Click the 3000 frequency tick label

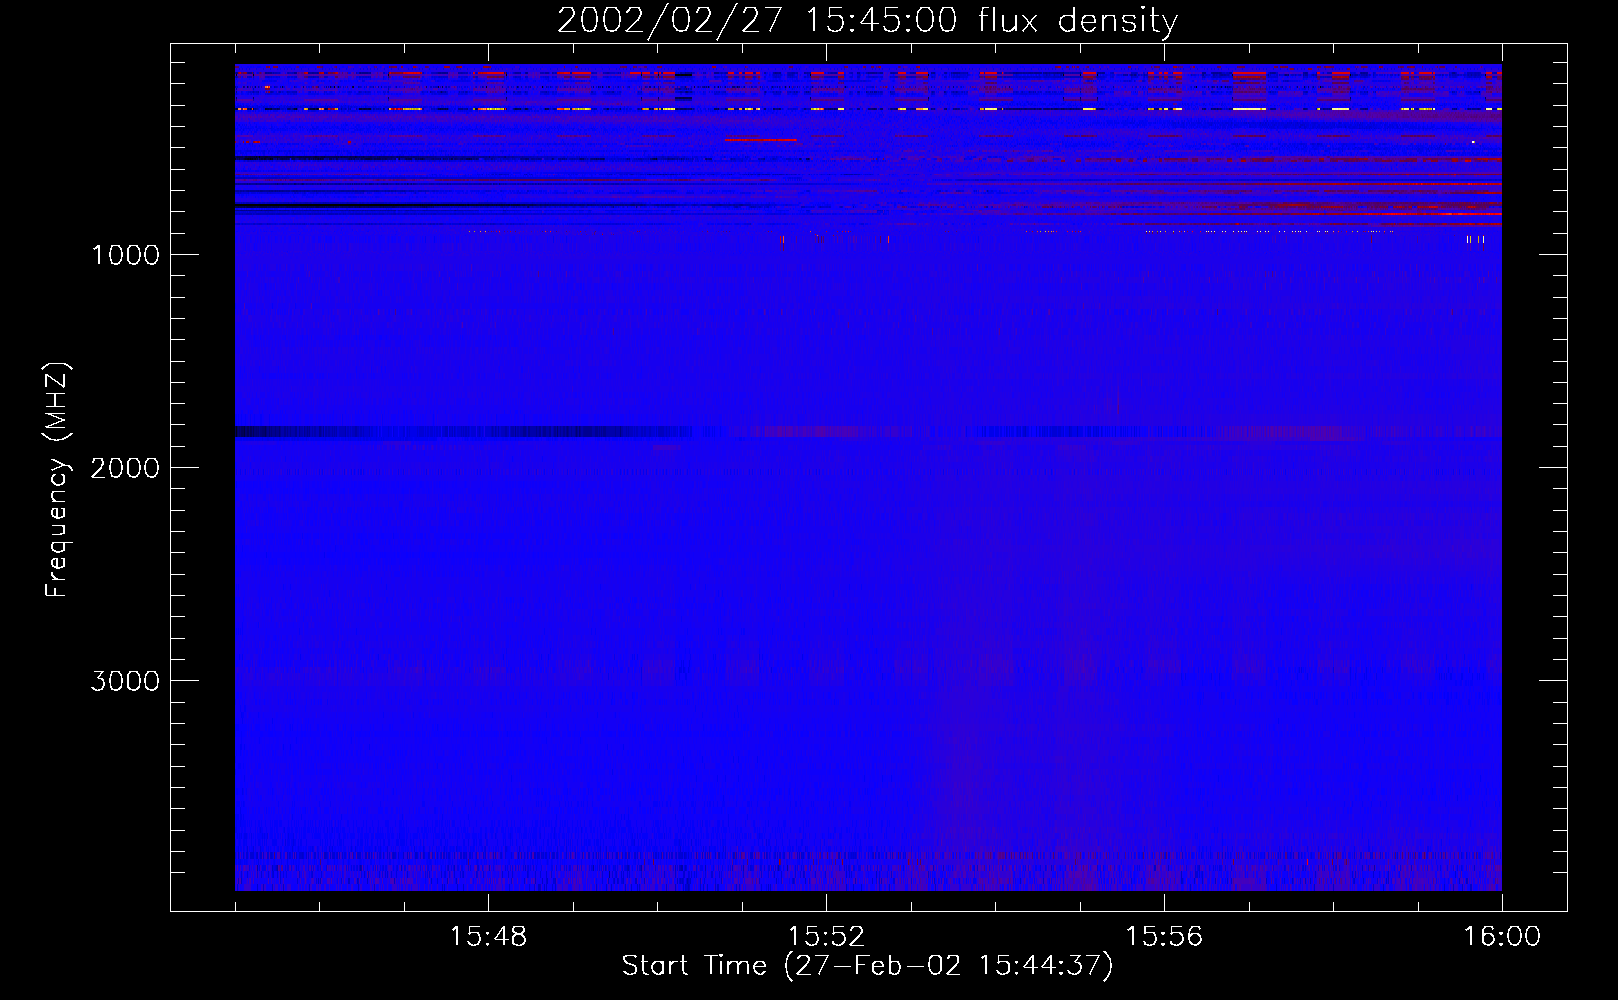(125, 681)
